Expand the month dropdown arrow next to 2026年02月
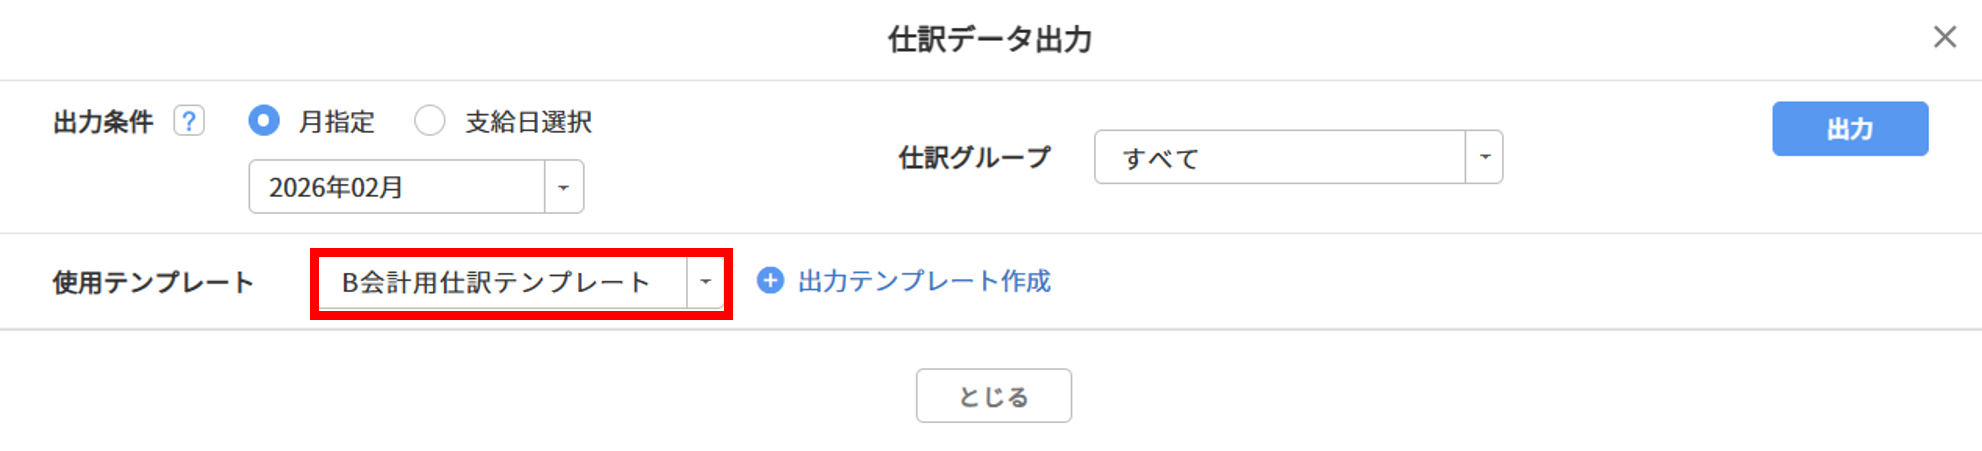This screenshot has width=1982, height=451. tap(564, 187)
